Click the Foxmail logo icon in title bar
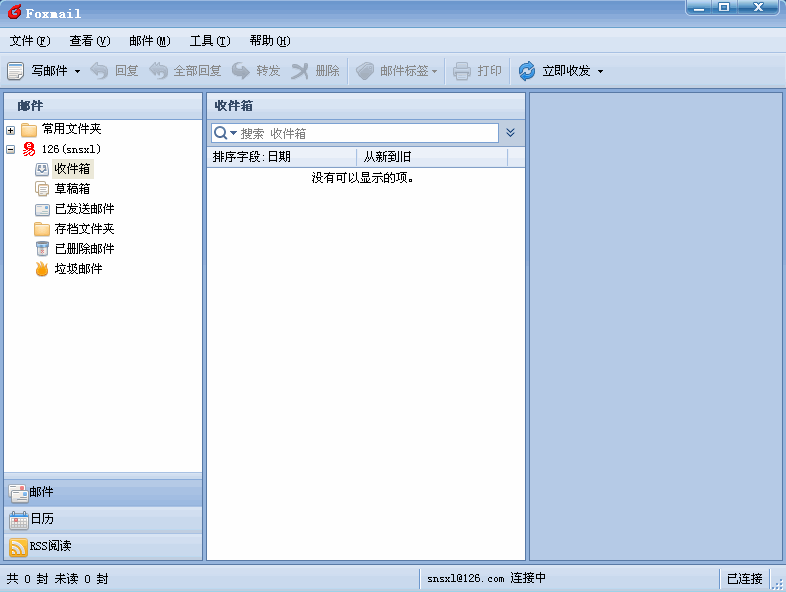Image resolution: width=786 pixels, height=592 pixels. 15,11
